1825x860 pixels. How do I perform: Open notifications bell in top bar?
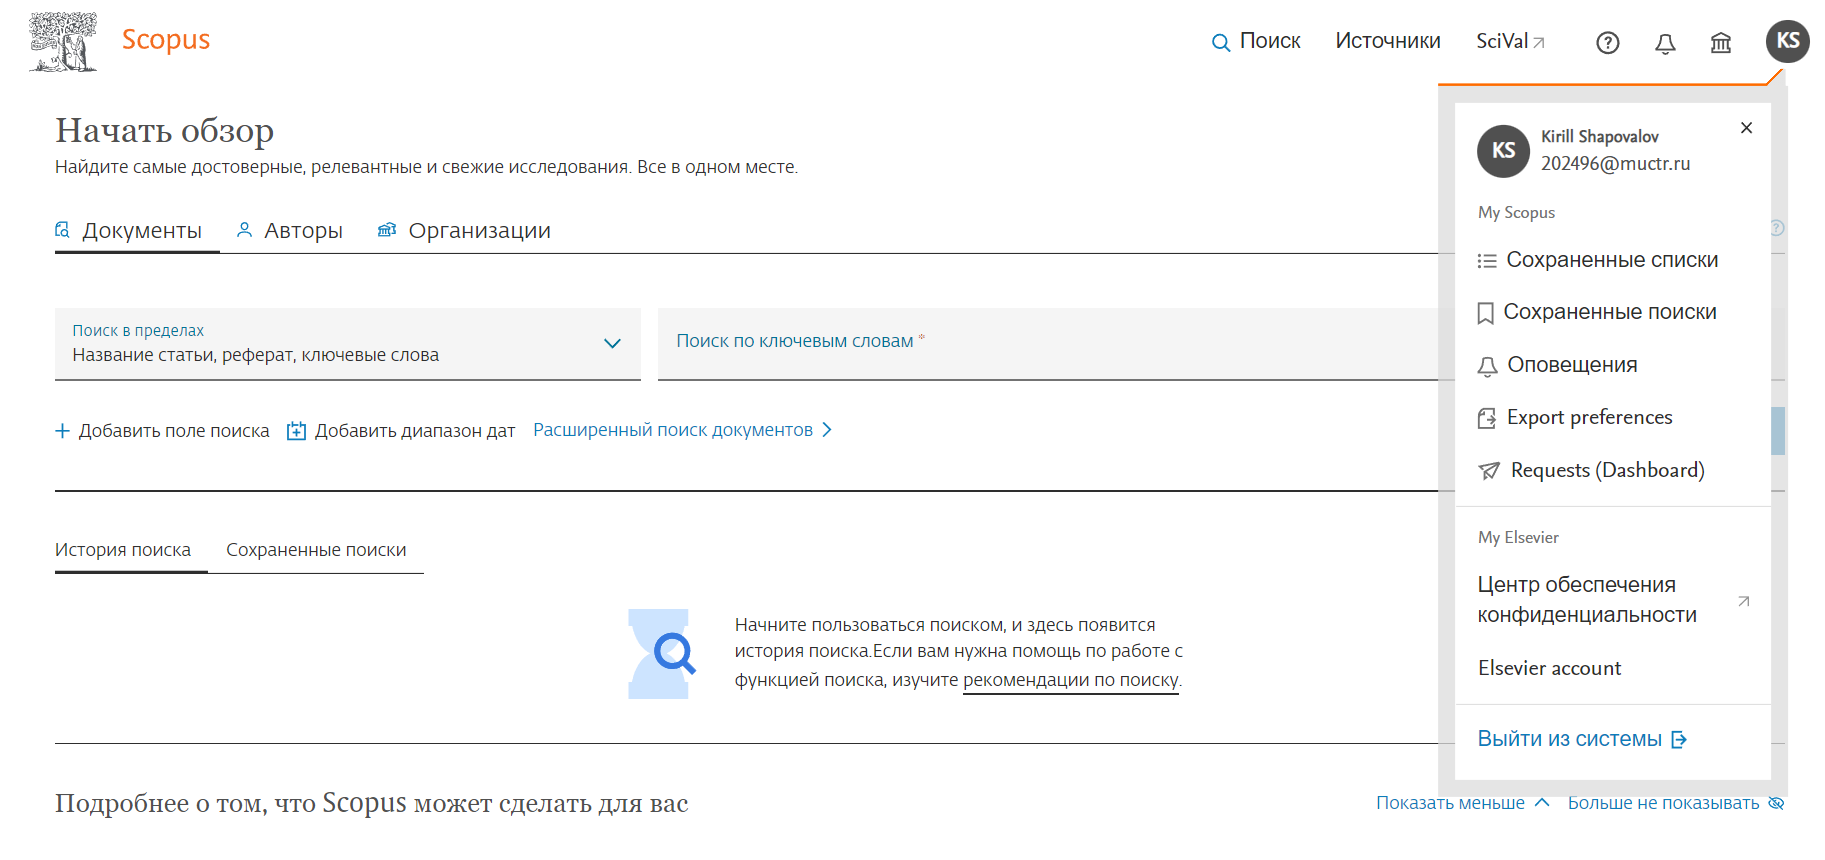[x=1664, y=43]
